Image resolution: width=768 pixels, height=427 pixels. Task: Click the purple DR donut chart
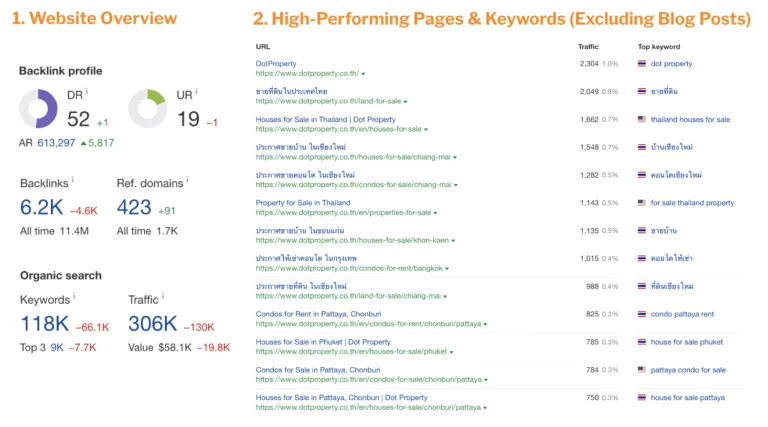coord(38,108)
